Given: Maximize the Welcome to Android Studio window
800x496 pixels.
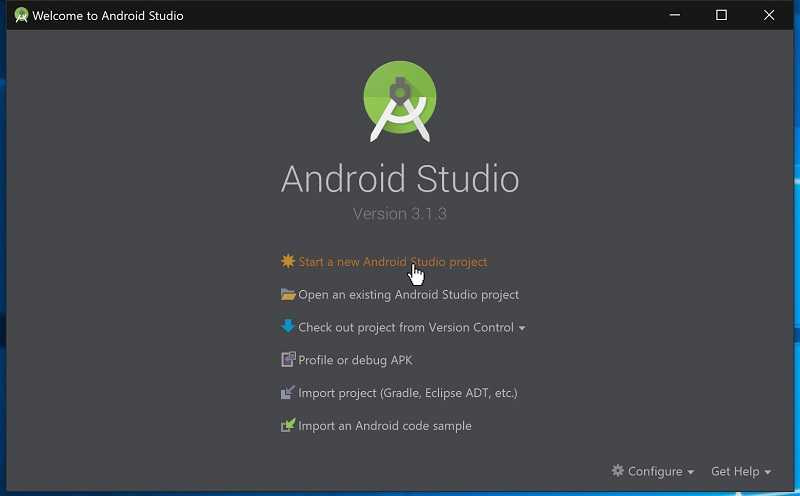Looking at the screenshot, I should click(721, 15).
